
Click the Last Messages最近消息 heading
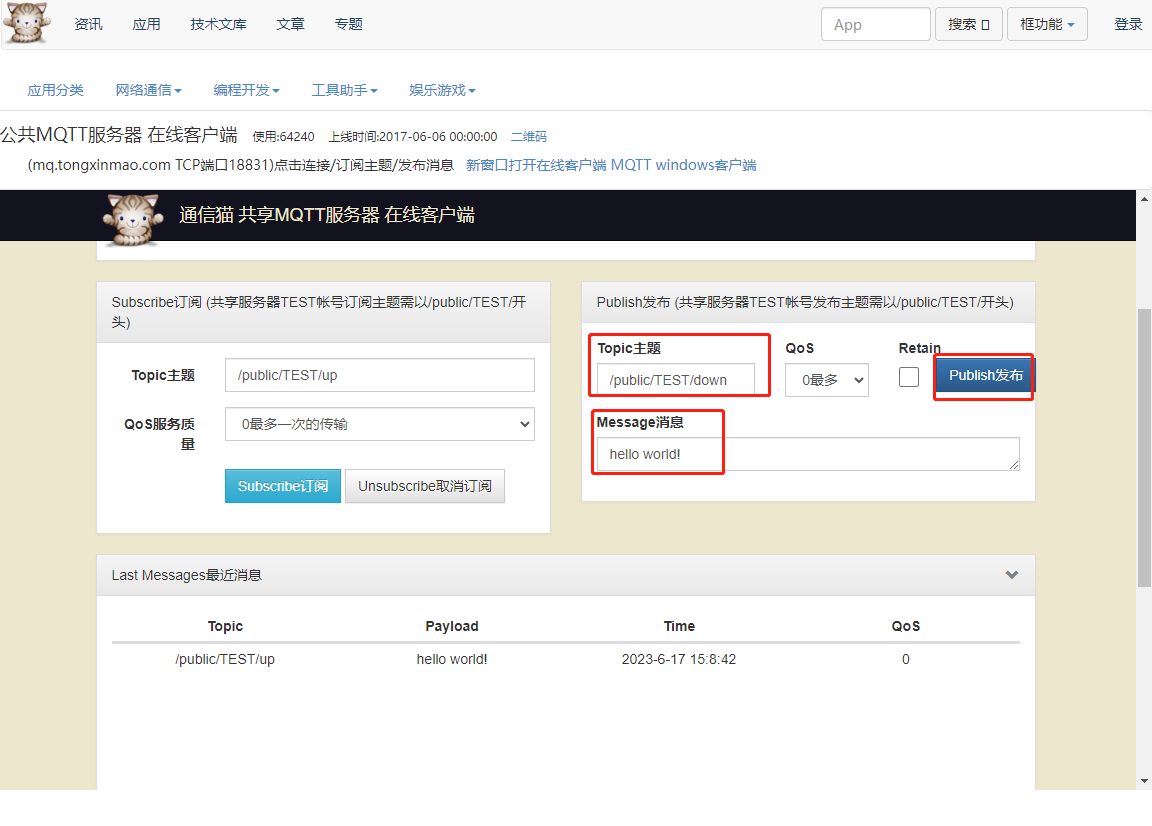[x=187, y=575]
